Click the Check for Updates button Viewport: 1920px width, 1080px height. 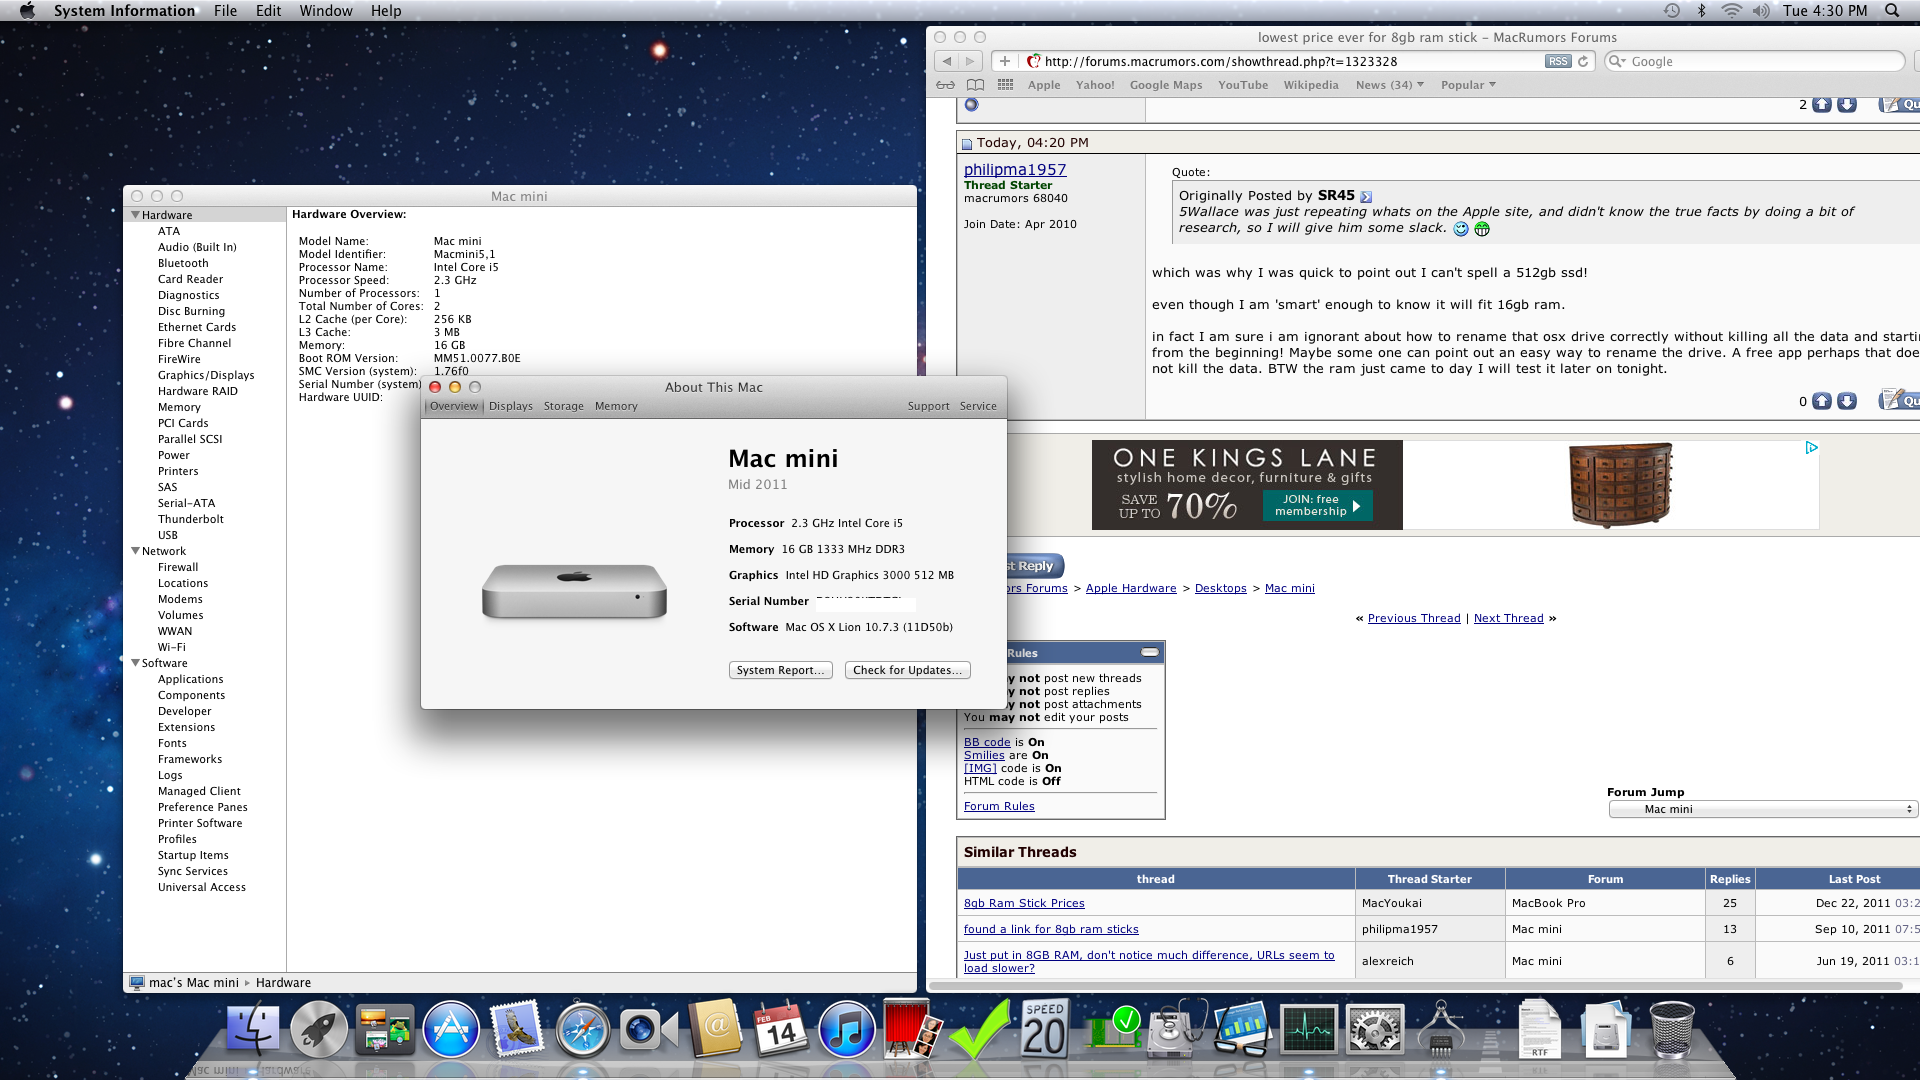[907, 670]
